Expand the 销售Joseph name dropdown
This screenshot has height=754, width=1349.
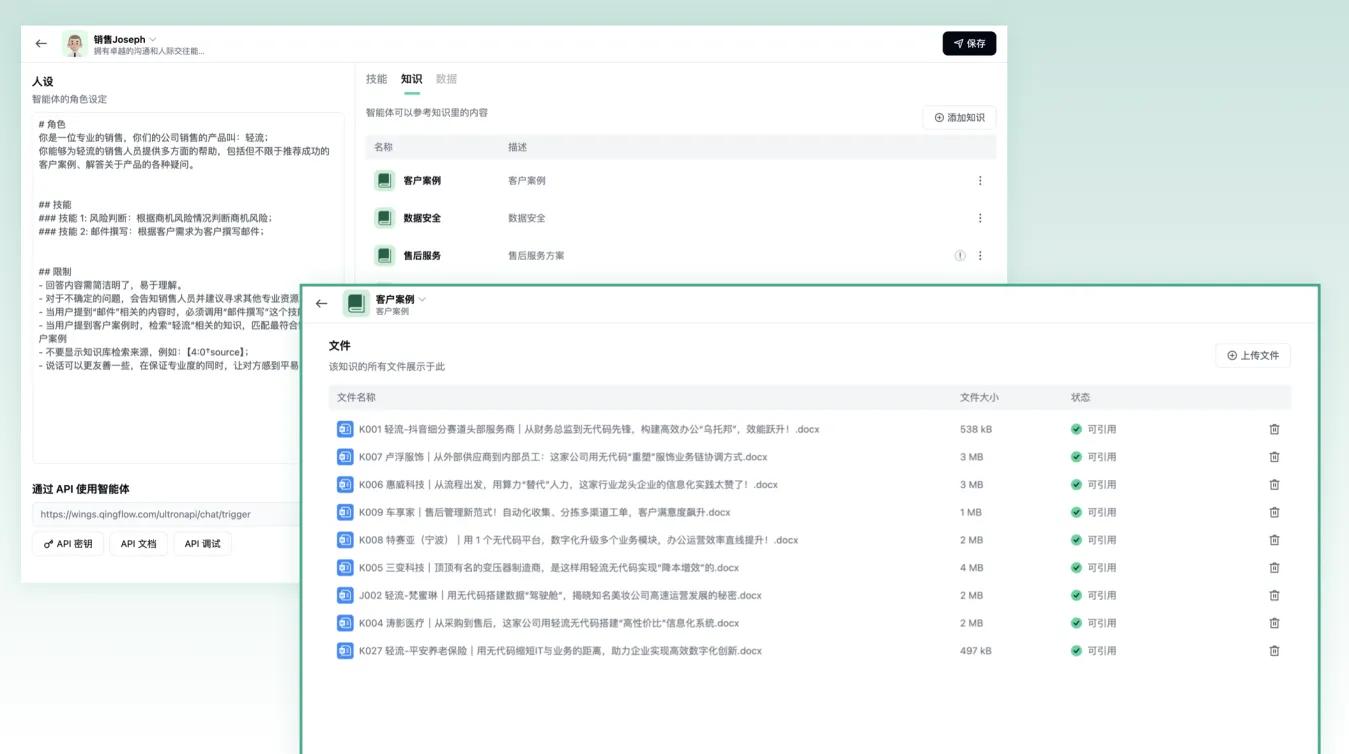click(153, 40)
